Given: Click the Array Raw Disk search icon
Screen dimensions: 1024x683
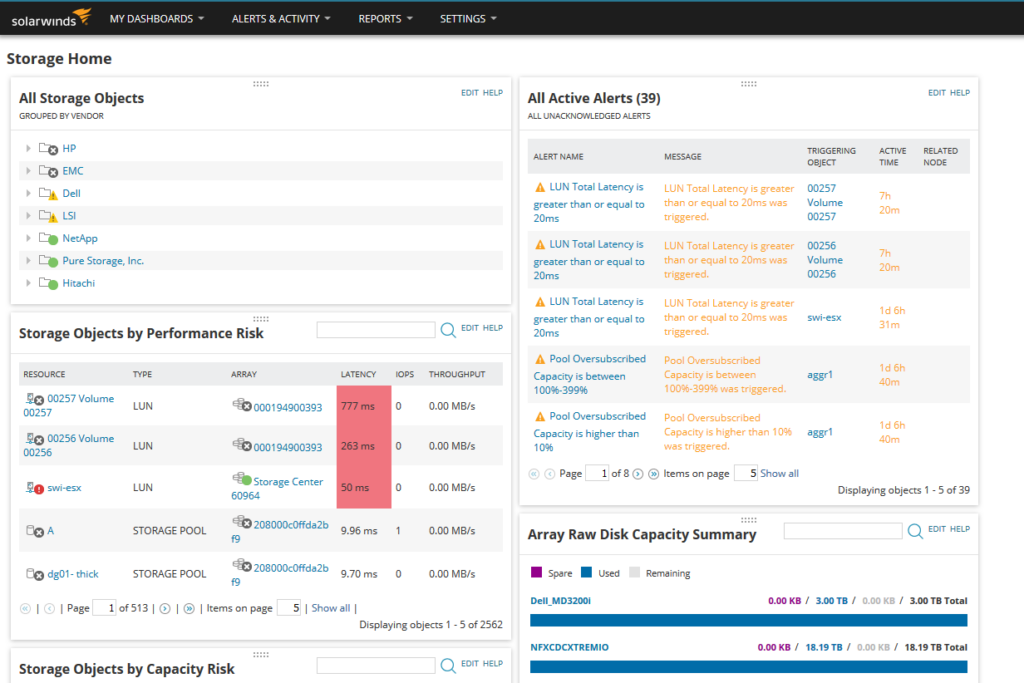Looking at the screenshot, I should click(x=915, y=531).
